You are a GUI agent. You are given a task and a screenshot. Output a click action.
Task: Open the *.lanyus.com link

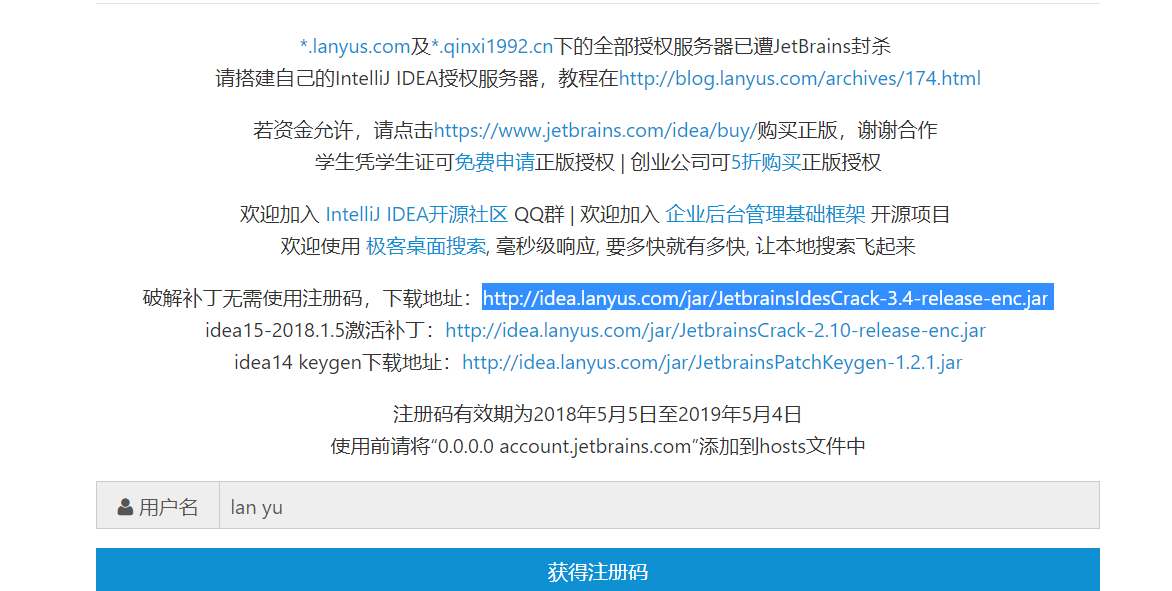point(355,46)
